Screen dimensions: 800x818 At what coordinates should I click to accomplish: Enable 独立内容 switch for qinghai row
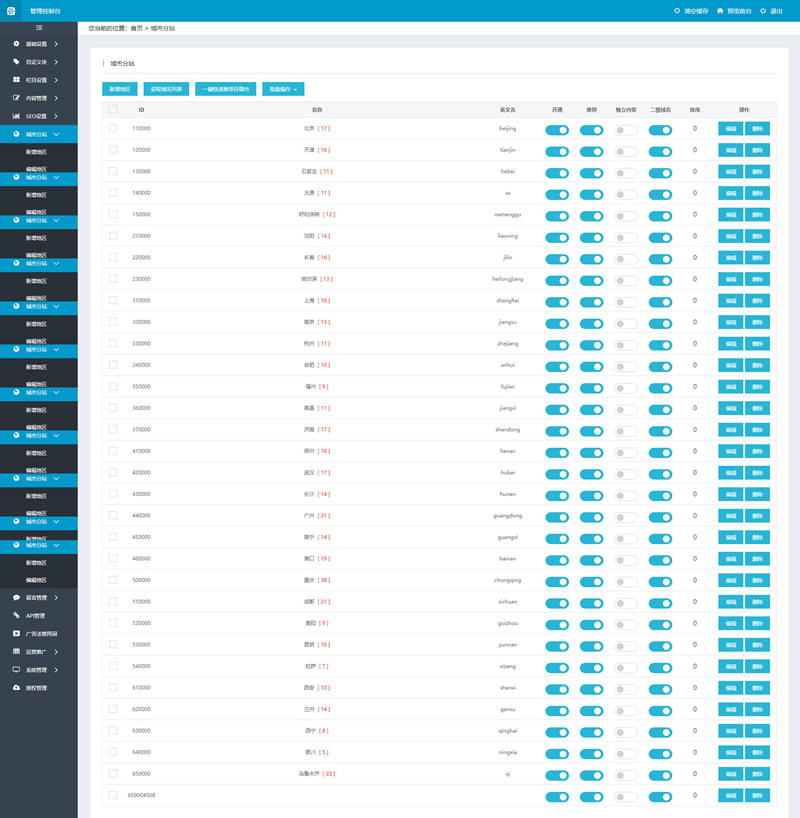626,732
